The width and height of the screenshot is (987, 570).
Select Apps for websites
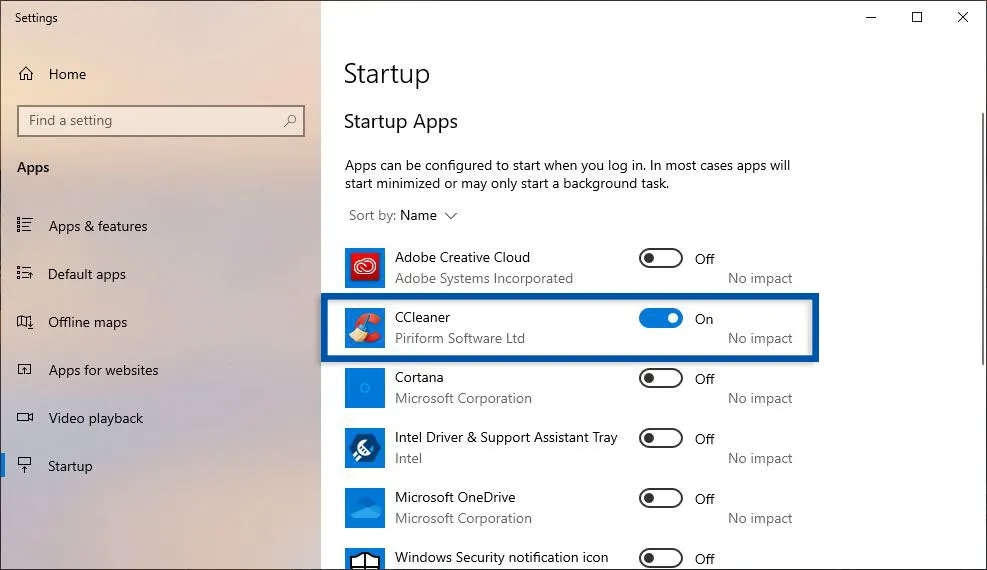point(103,370)
